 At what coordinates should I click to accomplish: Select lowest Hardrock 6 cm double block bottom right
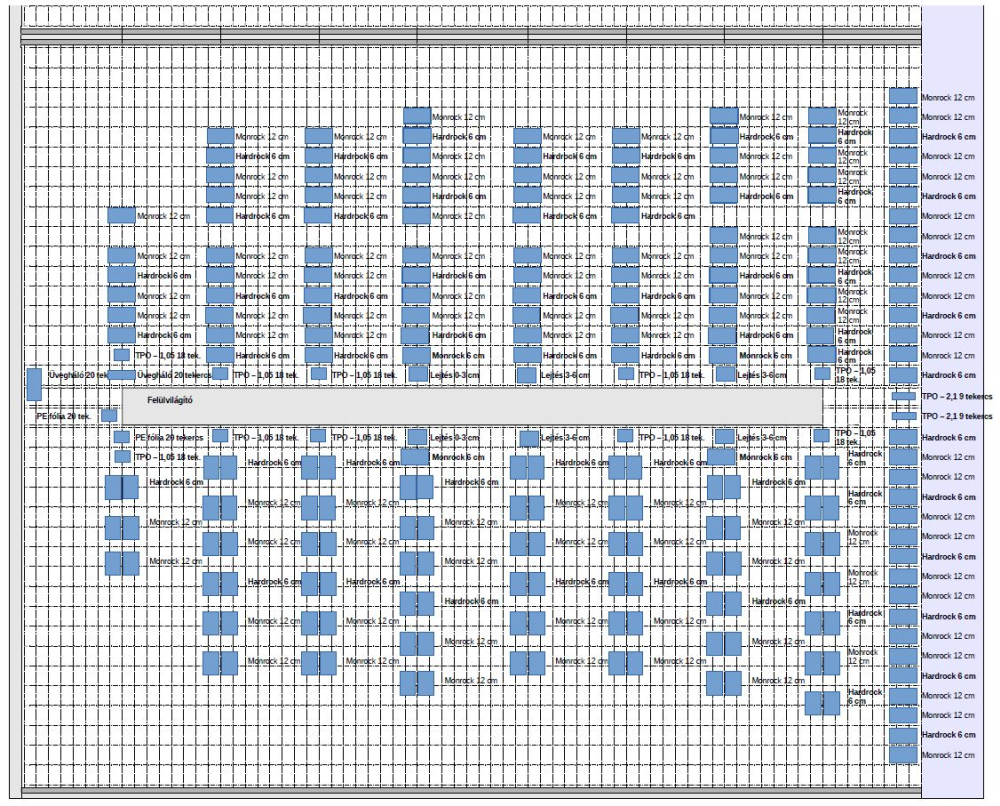tap(822, 703)
